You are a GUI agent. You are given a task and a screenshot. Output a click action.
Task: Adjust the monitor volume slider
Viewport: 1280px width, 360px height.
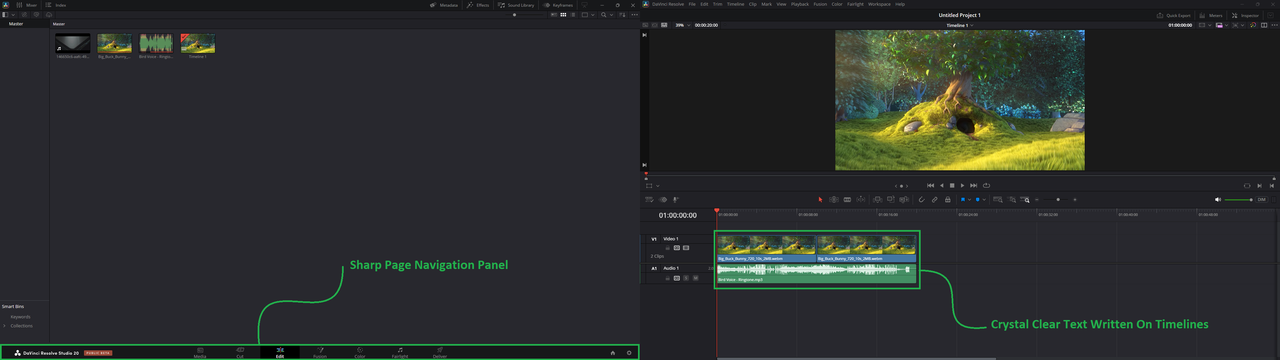coord(1238,199)
